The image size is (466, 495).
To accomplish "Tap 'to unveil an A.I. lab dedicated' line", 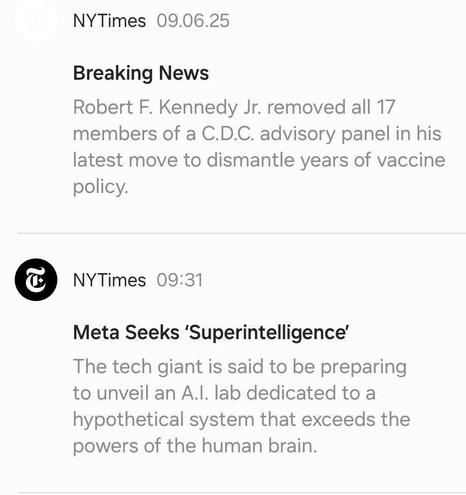I will tap(224, 393).
